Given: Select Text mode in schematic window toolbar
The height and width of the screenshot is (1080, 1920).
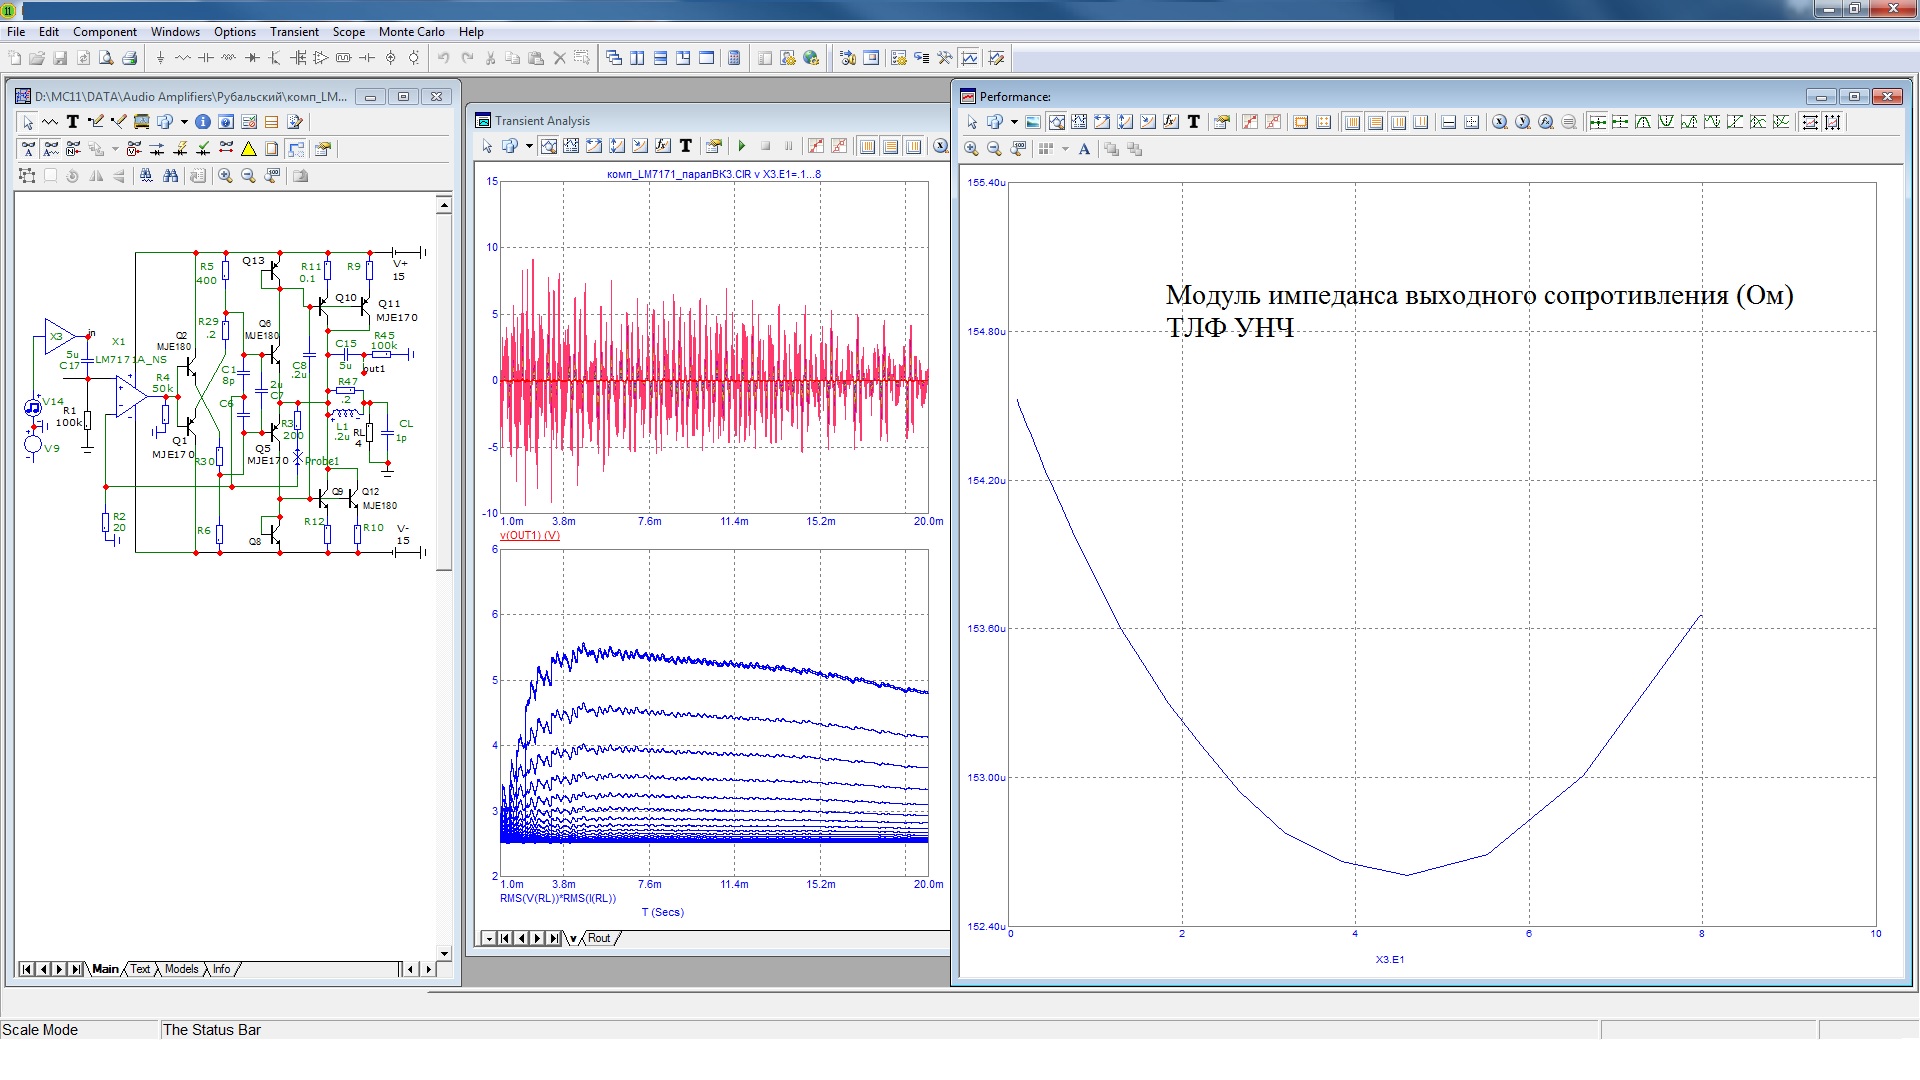Looking at the screenshot, I should tap(72, 122).
